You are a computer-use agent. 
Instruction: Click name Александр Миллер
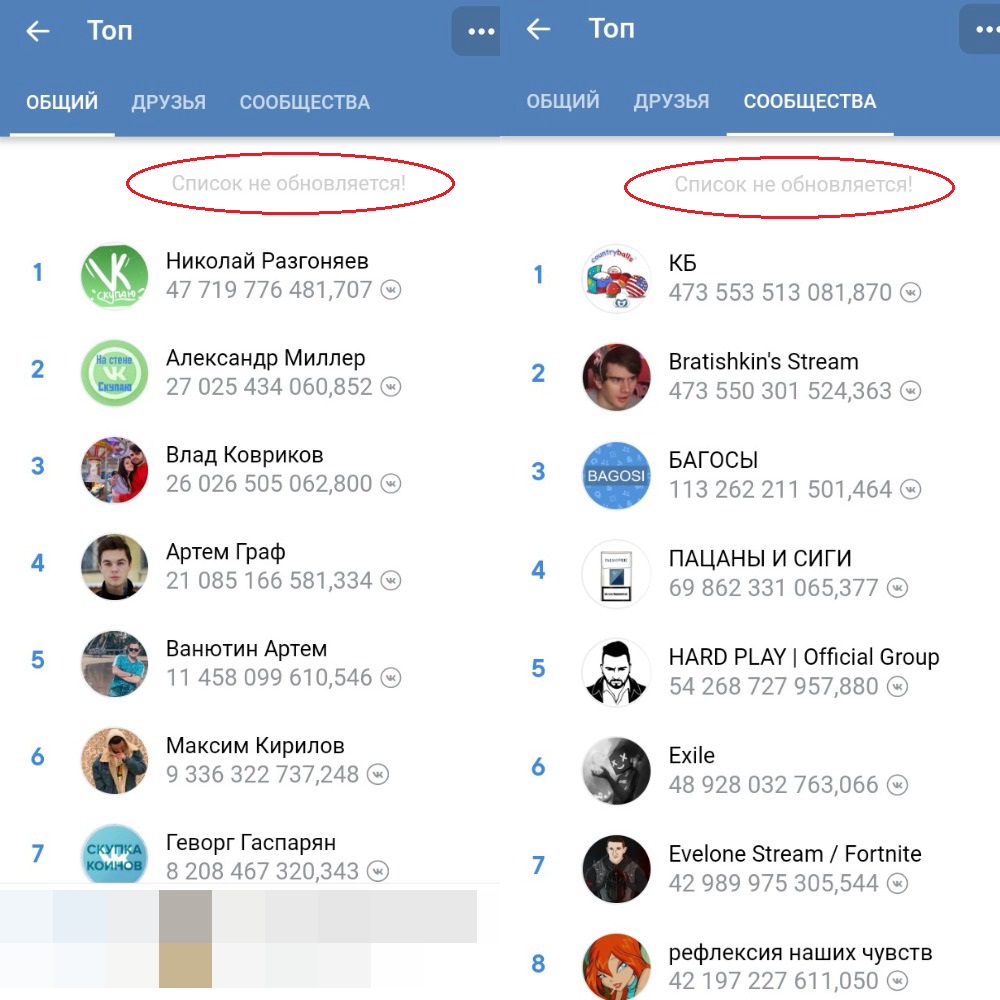(265, 358)
